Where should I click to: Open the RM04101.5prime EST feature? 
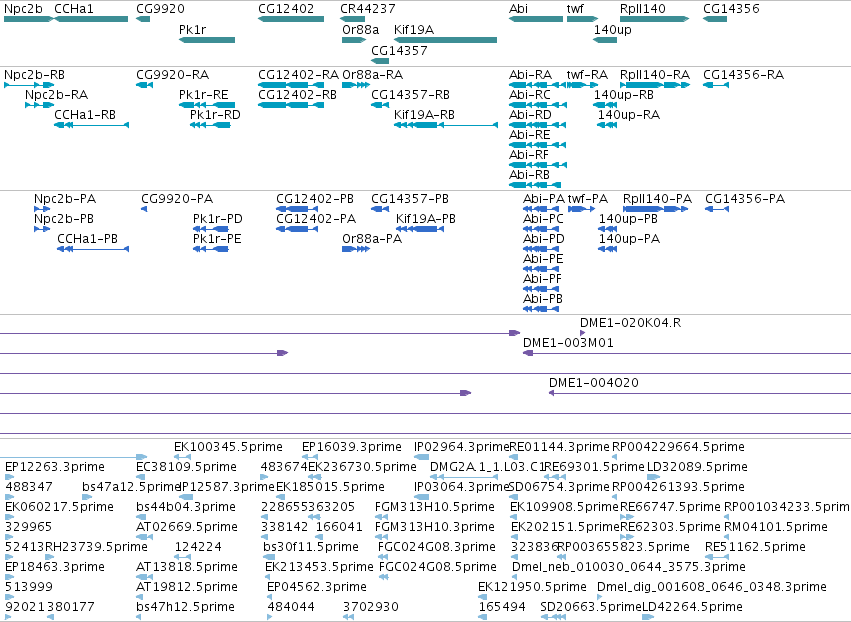click(x=727, y=537)
